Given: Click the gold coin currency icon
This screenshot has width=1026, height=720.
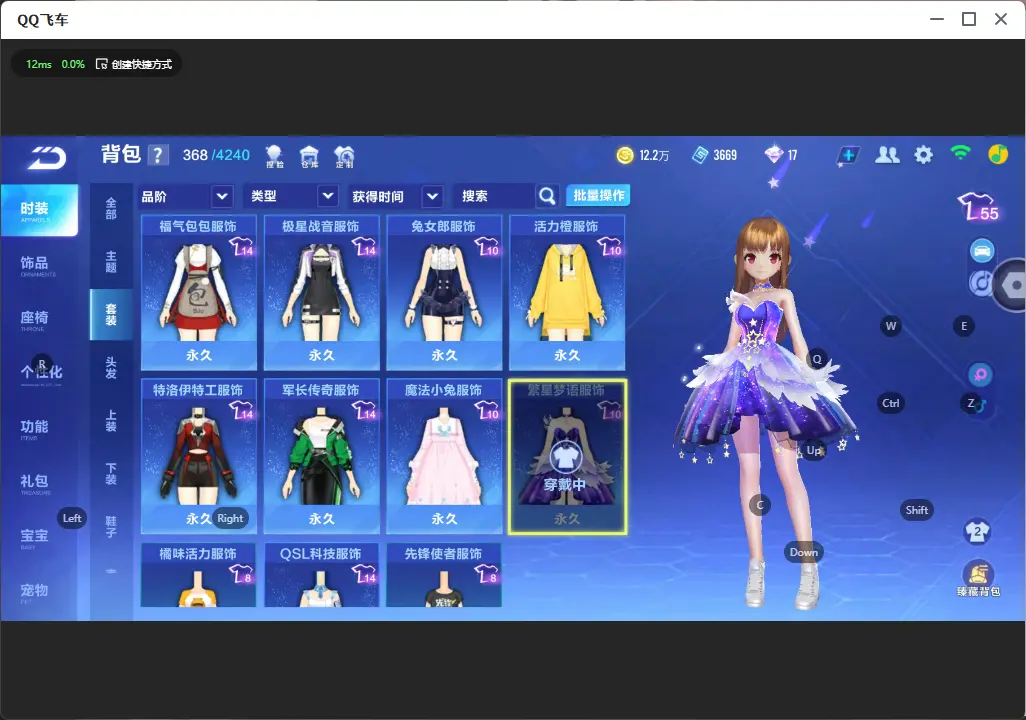Looking at the screenshot, I should 625,155.
